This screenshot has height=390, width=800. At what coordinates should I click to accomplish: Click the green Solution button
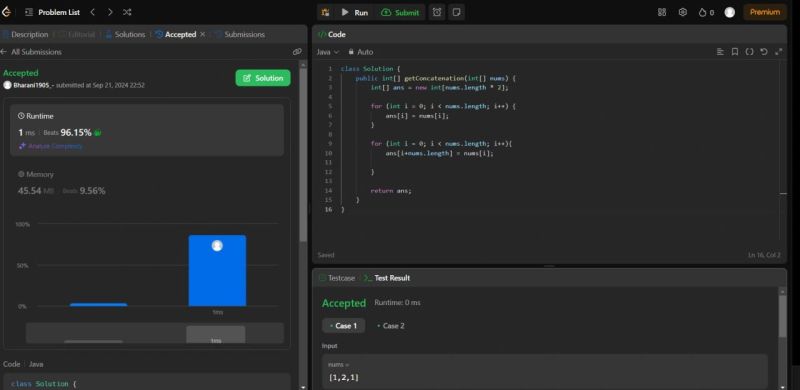click(x=263, y=78)
